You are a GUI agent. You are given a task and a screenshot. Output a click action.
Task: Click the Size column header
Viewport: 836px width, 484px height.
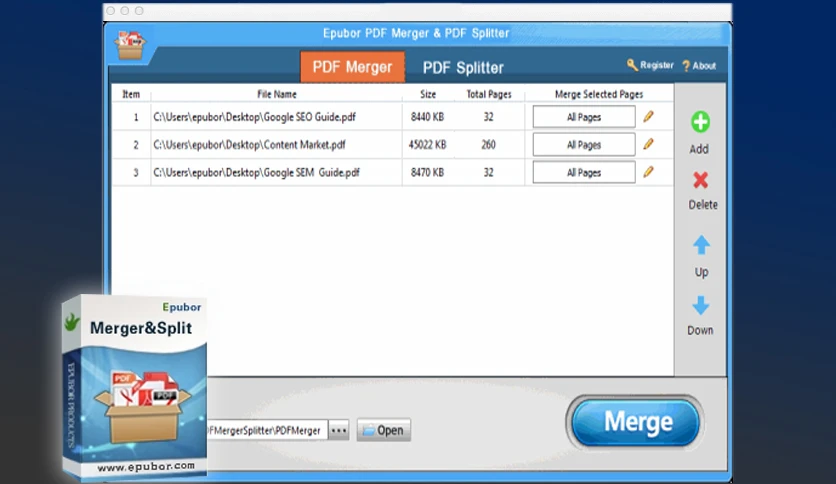pos(428,94)
